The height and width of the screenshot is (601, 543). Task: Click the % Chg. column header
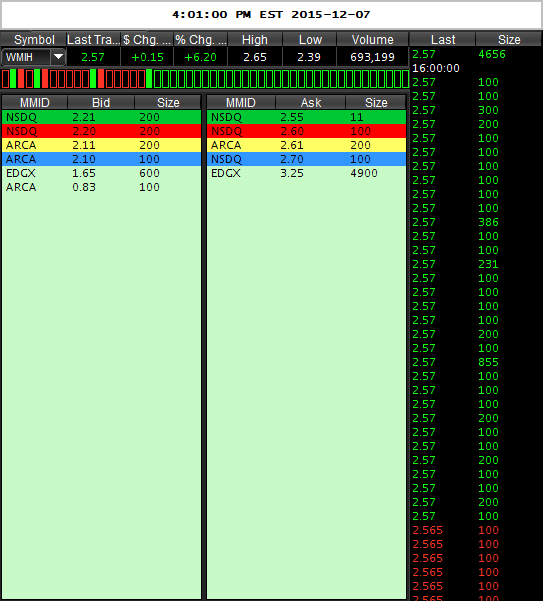(x=201, y=39)
